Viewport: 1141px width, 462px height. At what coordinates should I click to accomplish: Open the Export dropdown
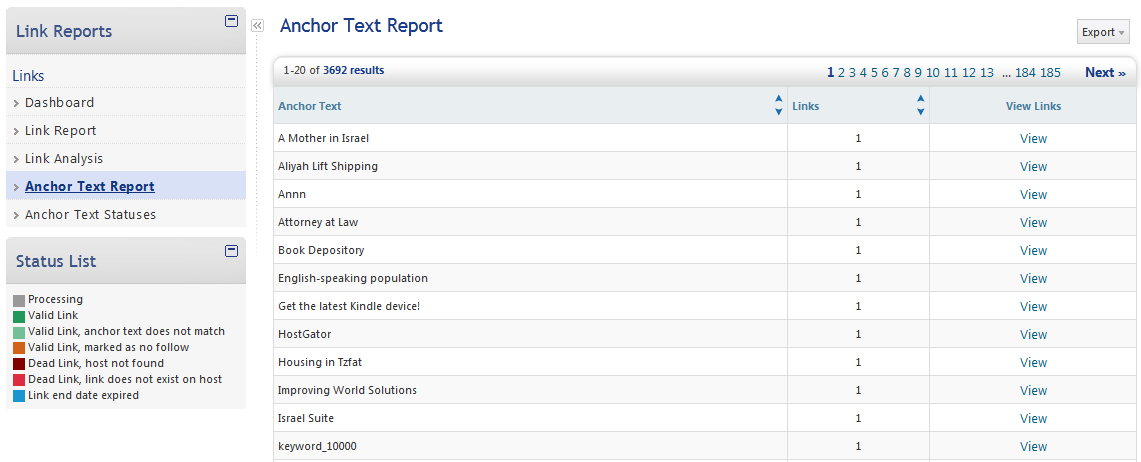(x=1103, y=32)
